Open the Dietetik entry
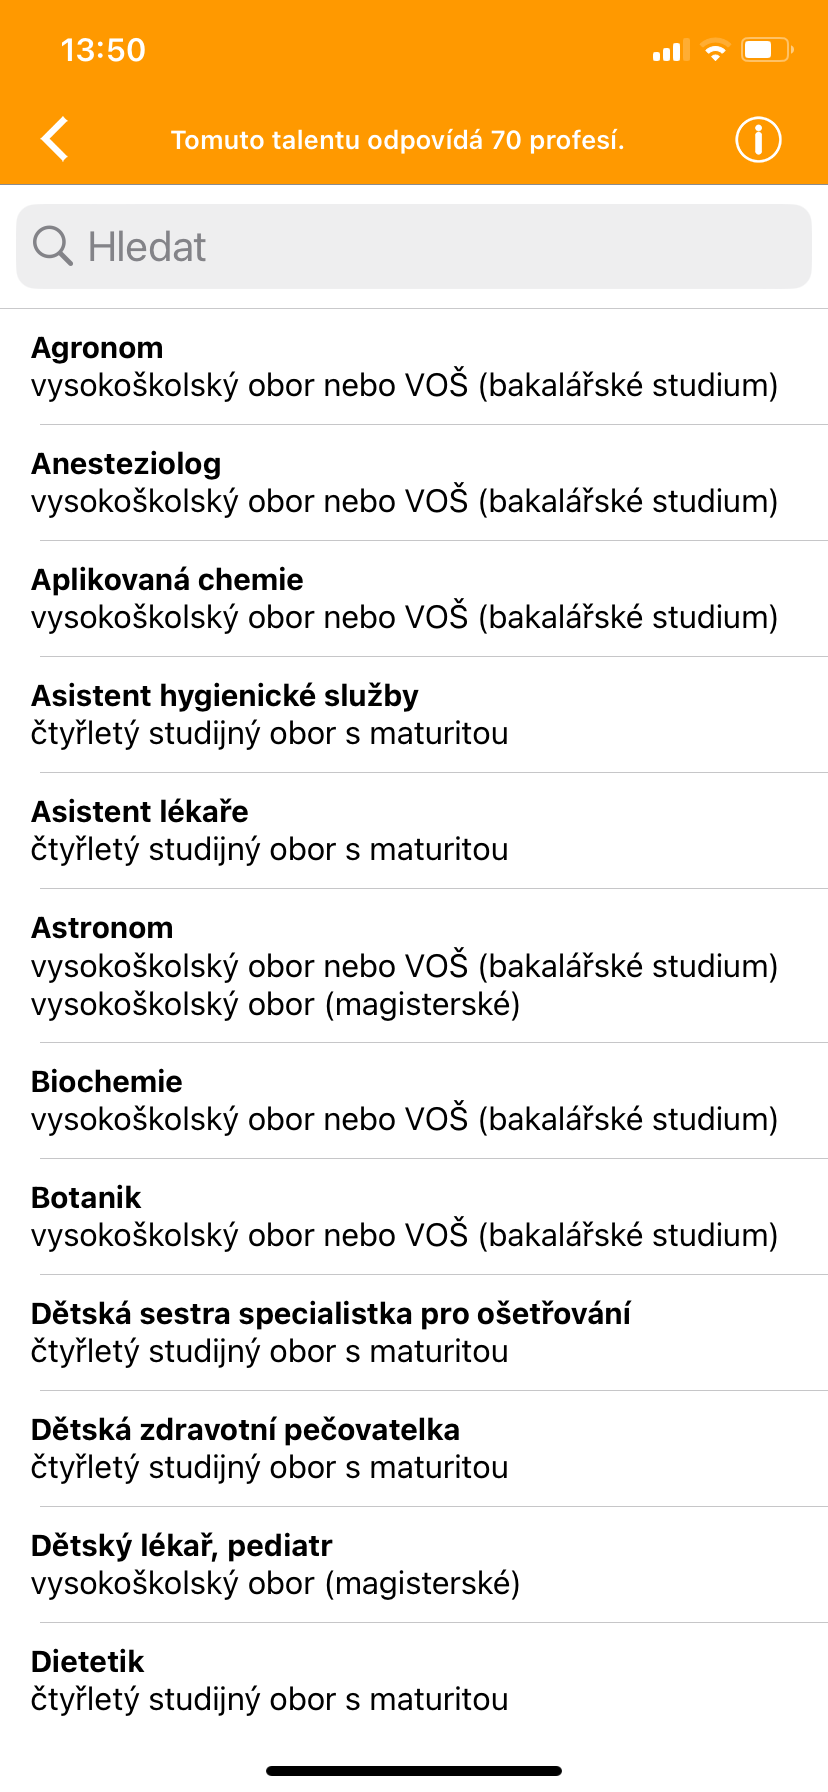The image size is (828, 1792). [414, 1681]
